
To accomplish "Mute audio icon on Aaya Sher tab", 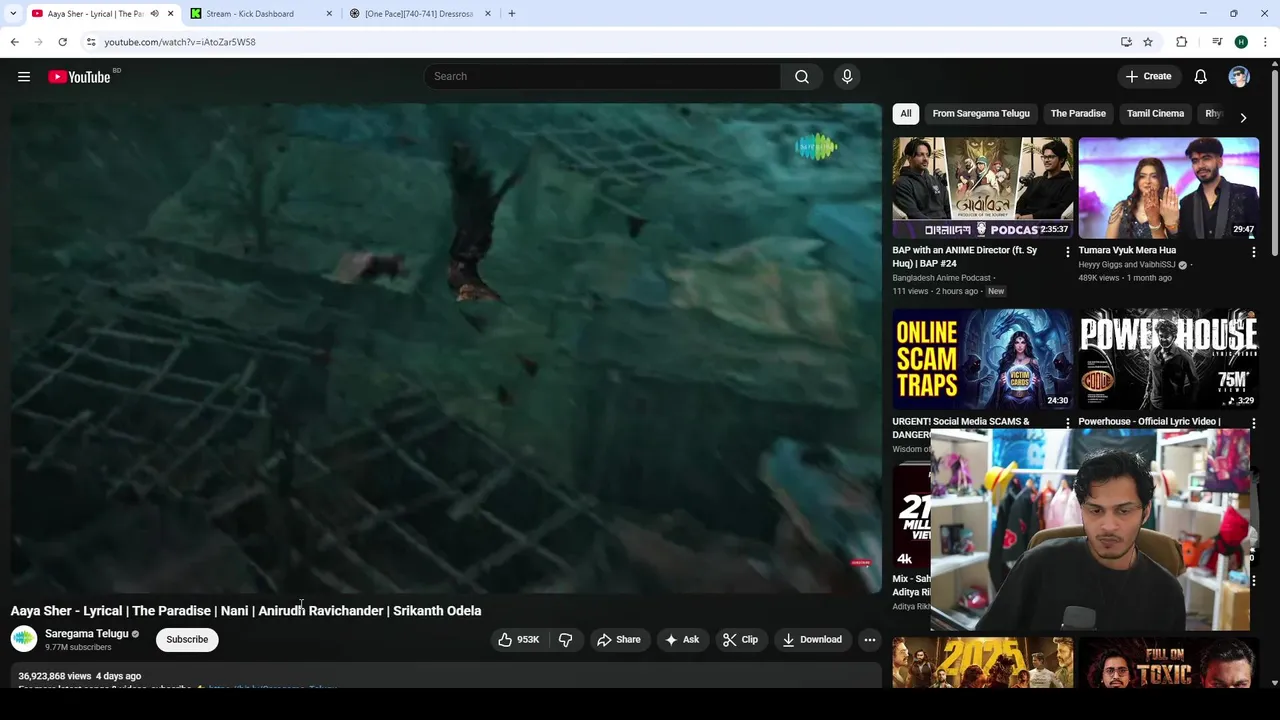I will point(154,14).
